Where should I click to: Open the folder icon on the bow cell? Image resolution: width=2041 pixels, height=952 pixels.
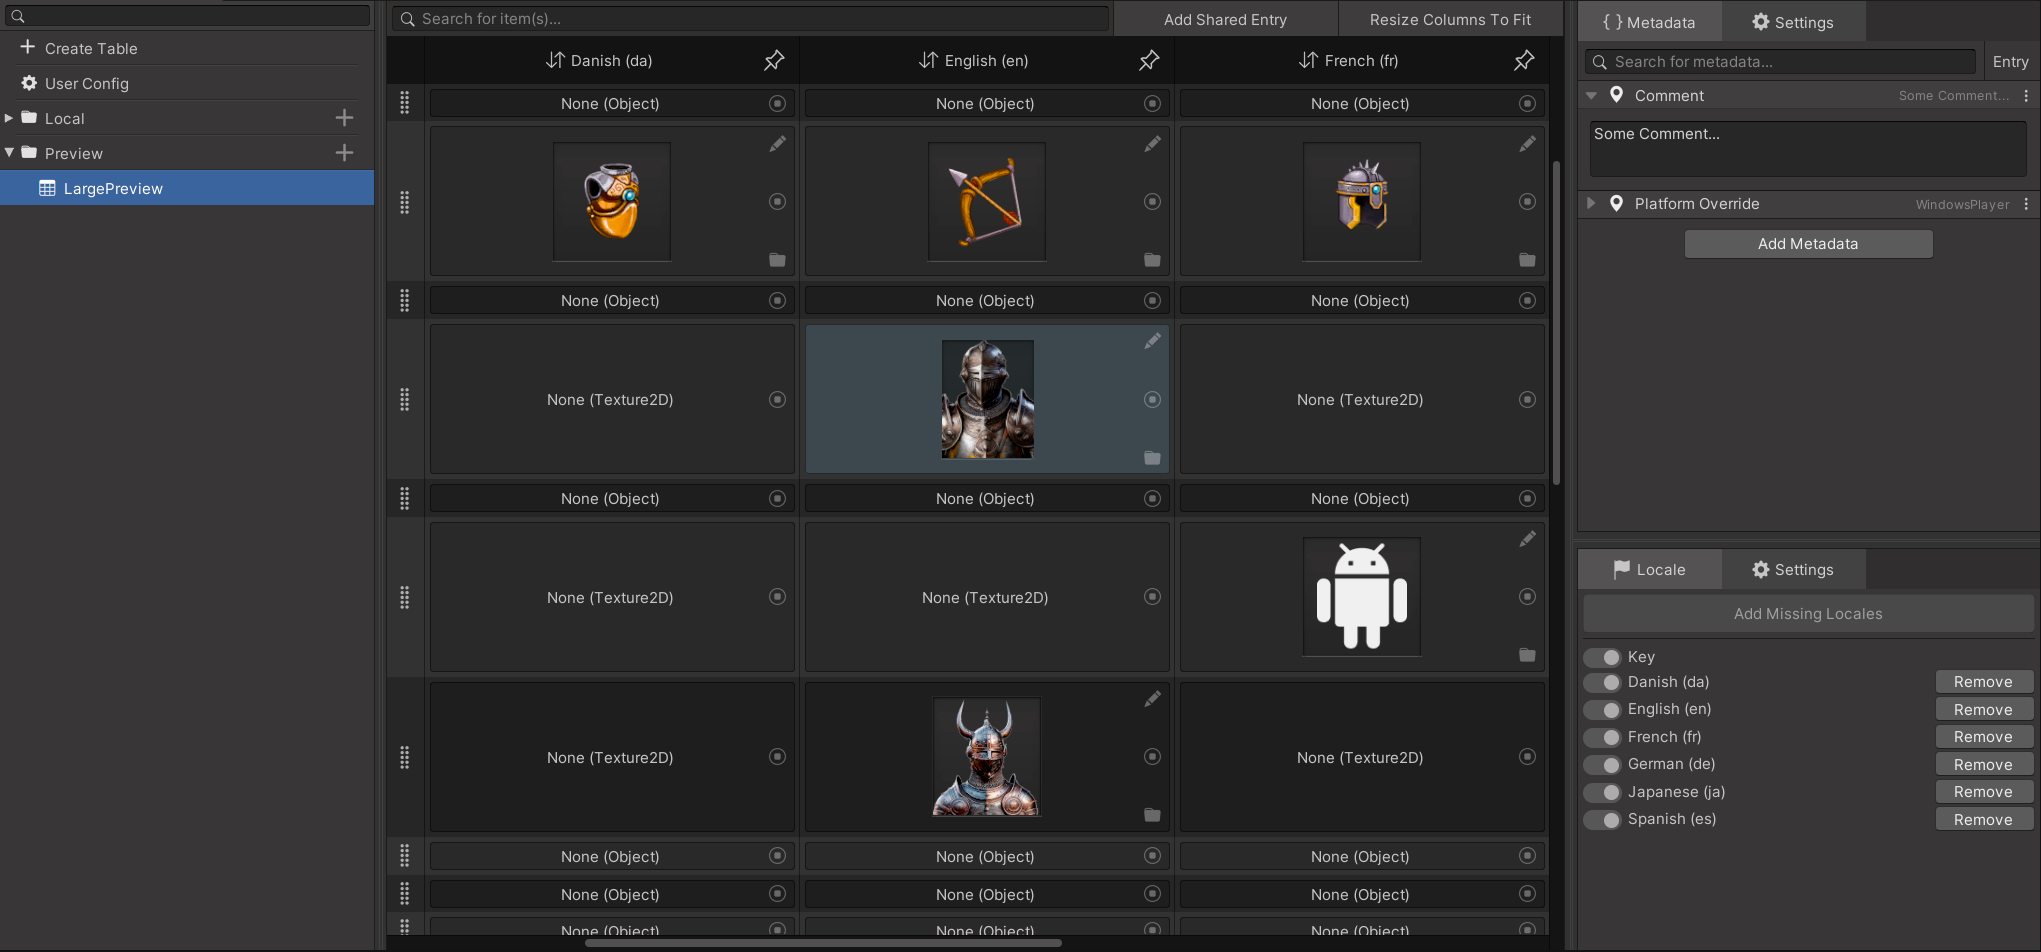[1152, 260]
